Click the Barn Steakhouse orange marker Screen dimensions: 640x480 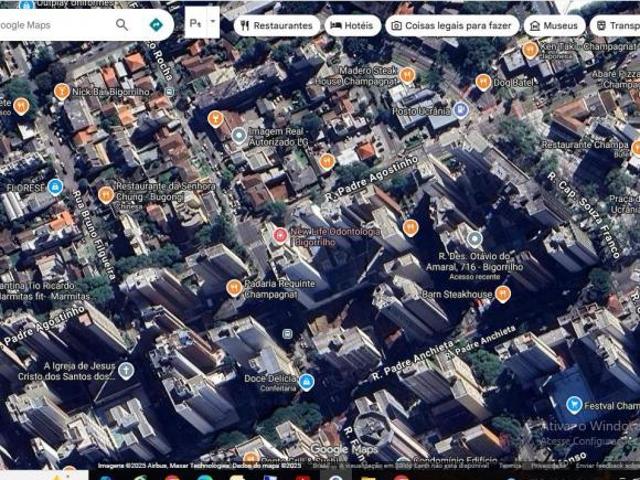click(503, 294)
